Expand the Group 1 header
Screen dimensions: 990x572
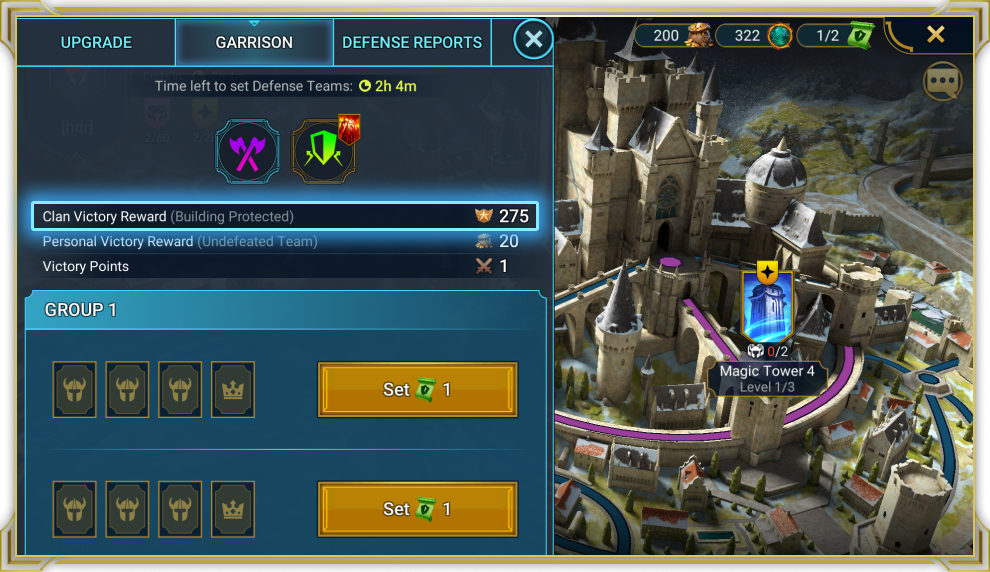285,310
